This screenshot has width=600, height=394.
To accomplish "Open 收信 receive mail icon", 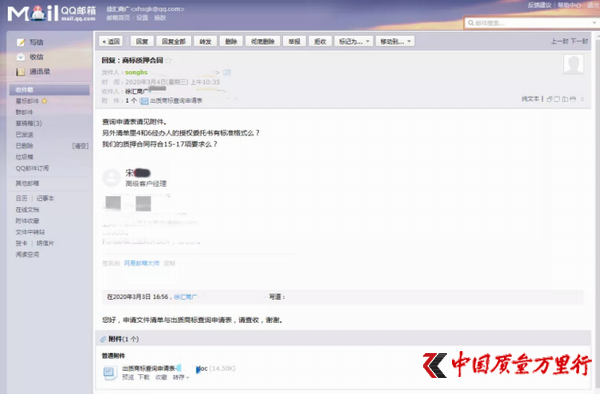I will pos(21,57).
